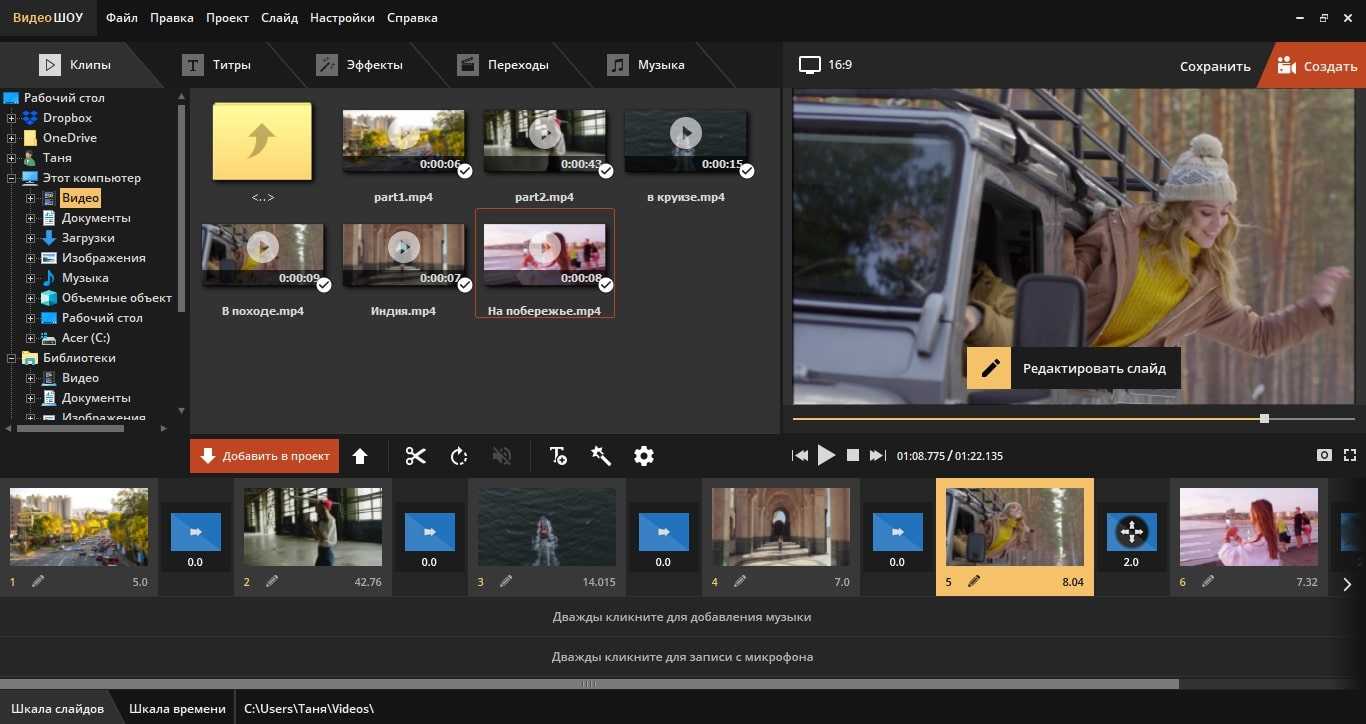Enter fullscreen preview mode
The width and height of the screenshot is (1366, 724).
coord(1349,455)
